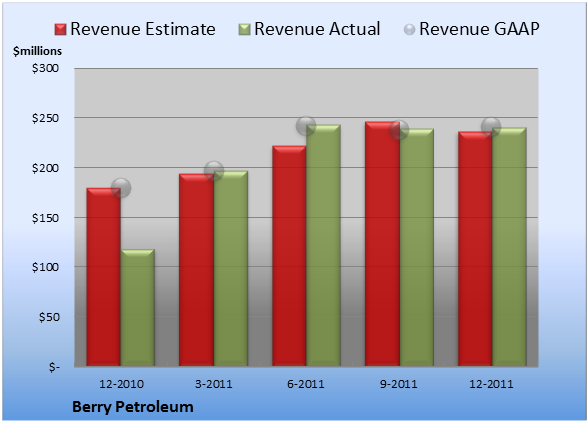Select the green actual bar for 9-2011

point(416,247)
